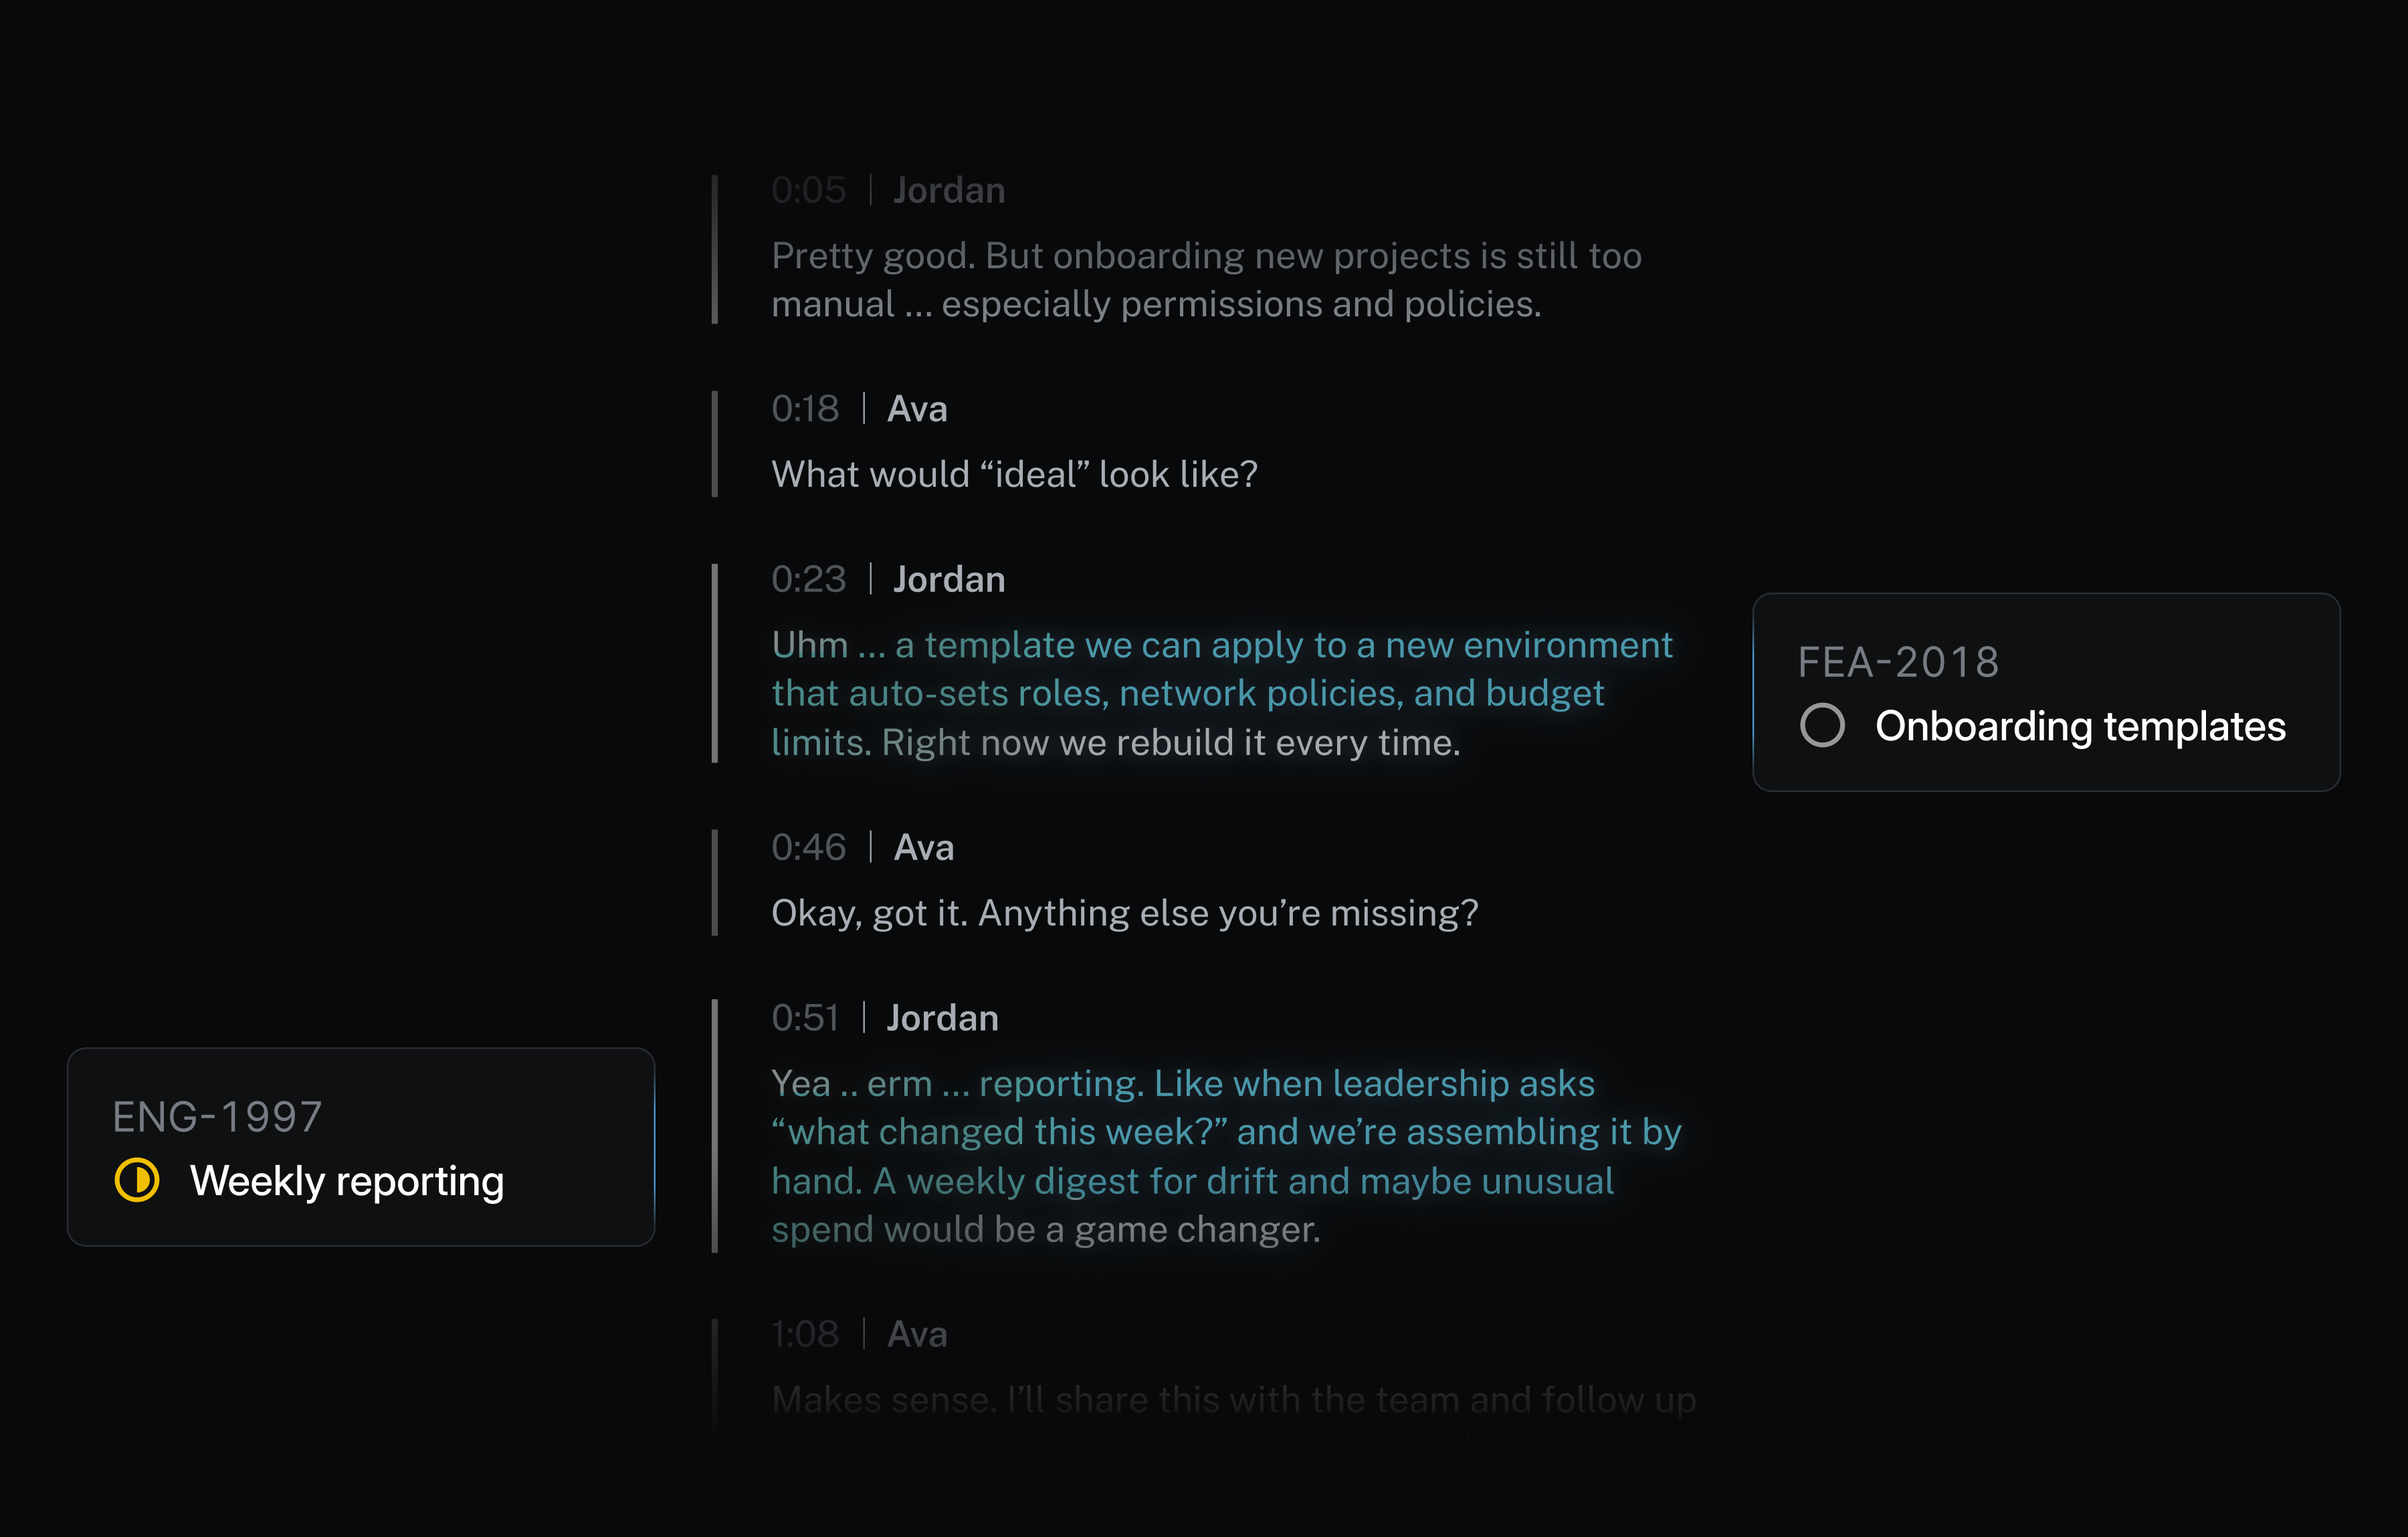Open the Weekly reporting issue link
The height and width of the screenshot is (1537, 2408).
(x=347, y=1182)
